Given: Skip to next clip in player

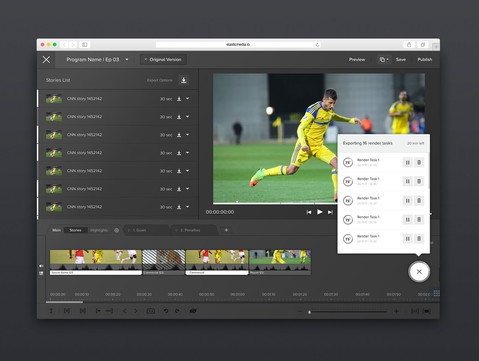Looking at the screenshot, I should click(x=330, y=212).
